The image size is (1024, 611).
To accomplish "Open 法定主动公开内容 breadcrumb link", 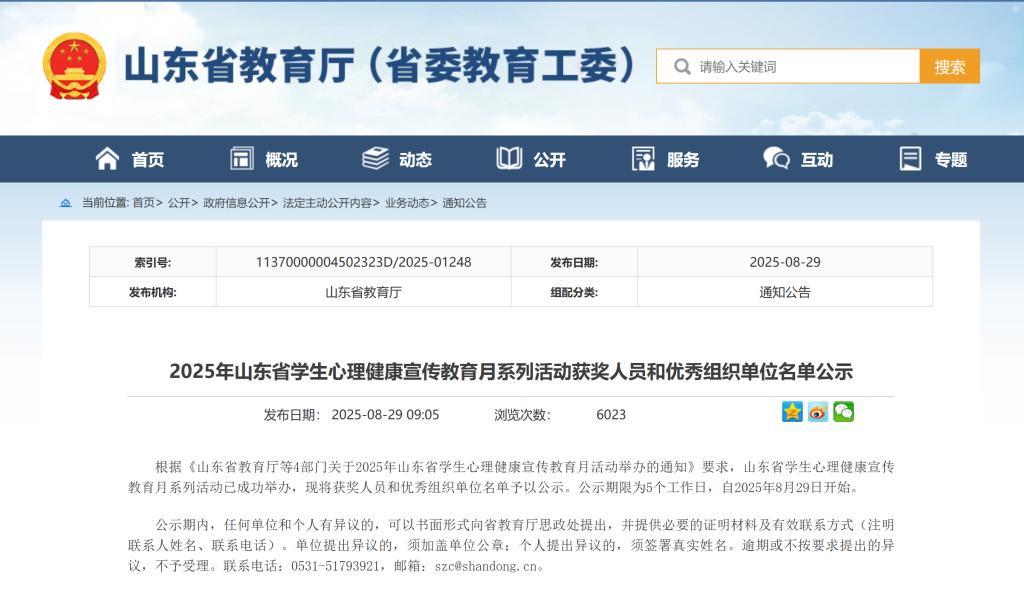I will coord(327,203).
